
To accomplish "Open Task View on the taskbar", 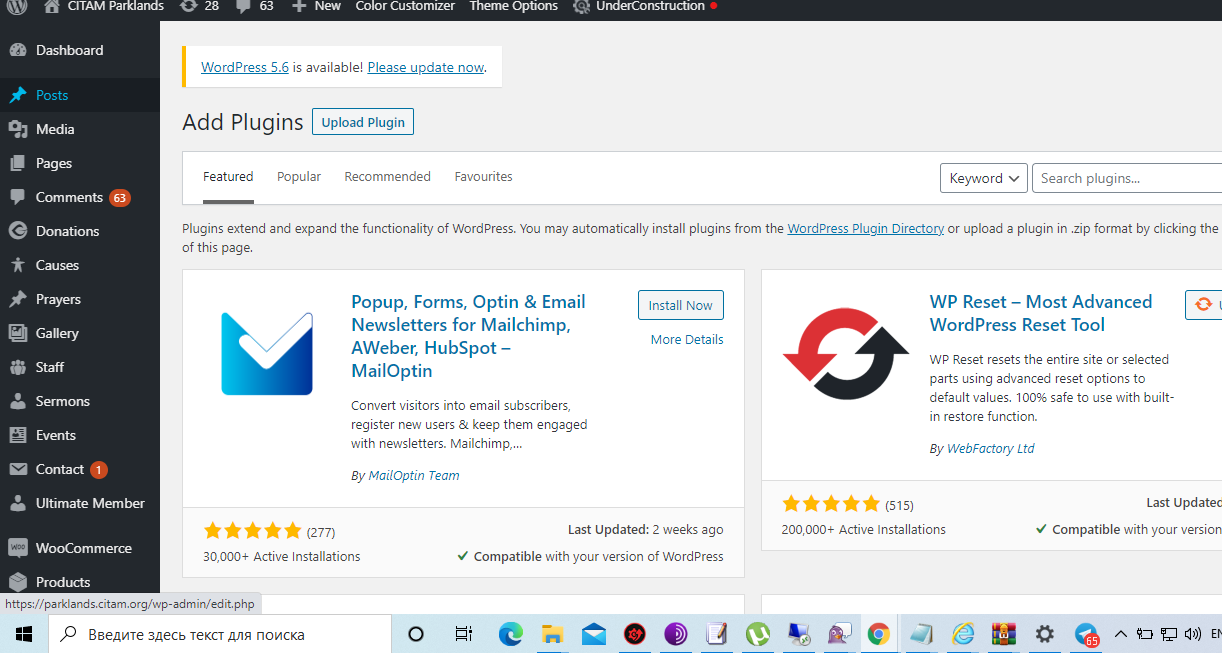I will 464,634.
